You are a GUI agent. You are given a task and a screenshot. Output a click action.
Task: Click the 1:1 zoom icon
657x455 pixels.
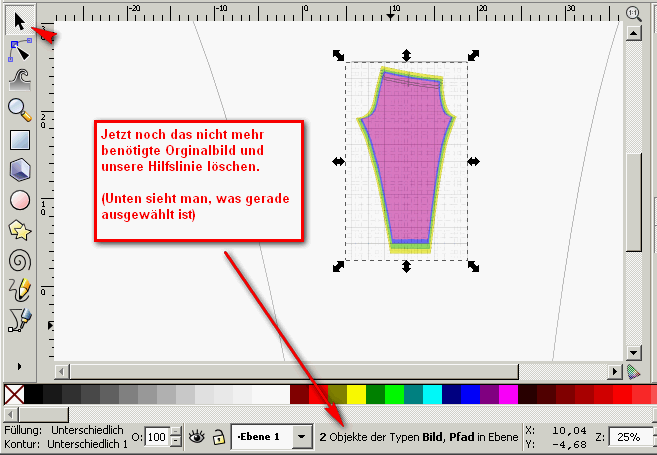click(x=633, y=12)
